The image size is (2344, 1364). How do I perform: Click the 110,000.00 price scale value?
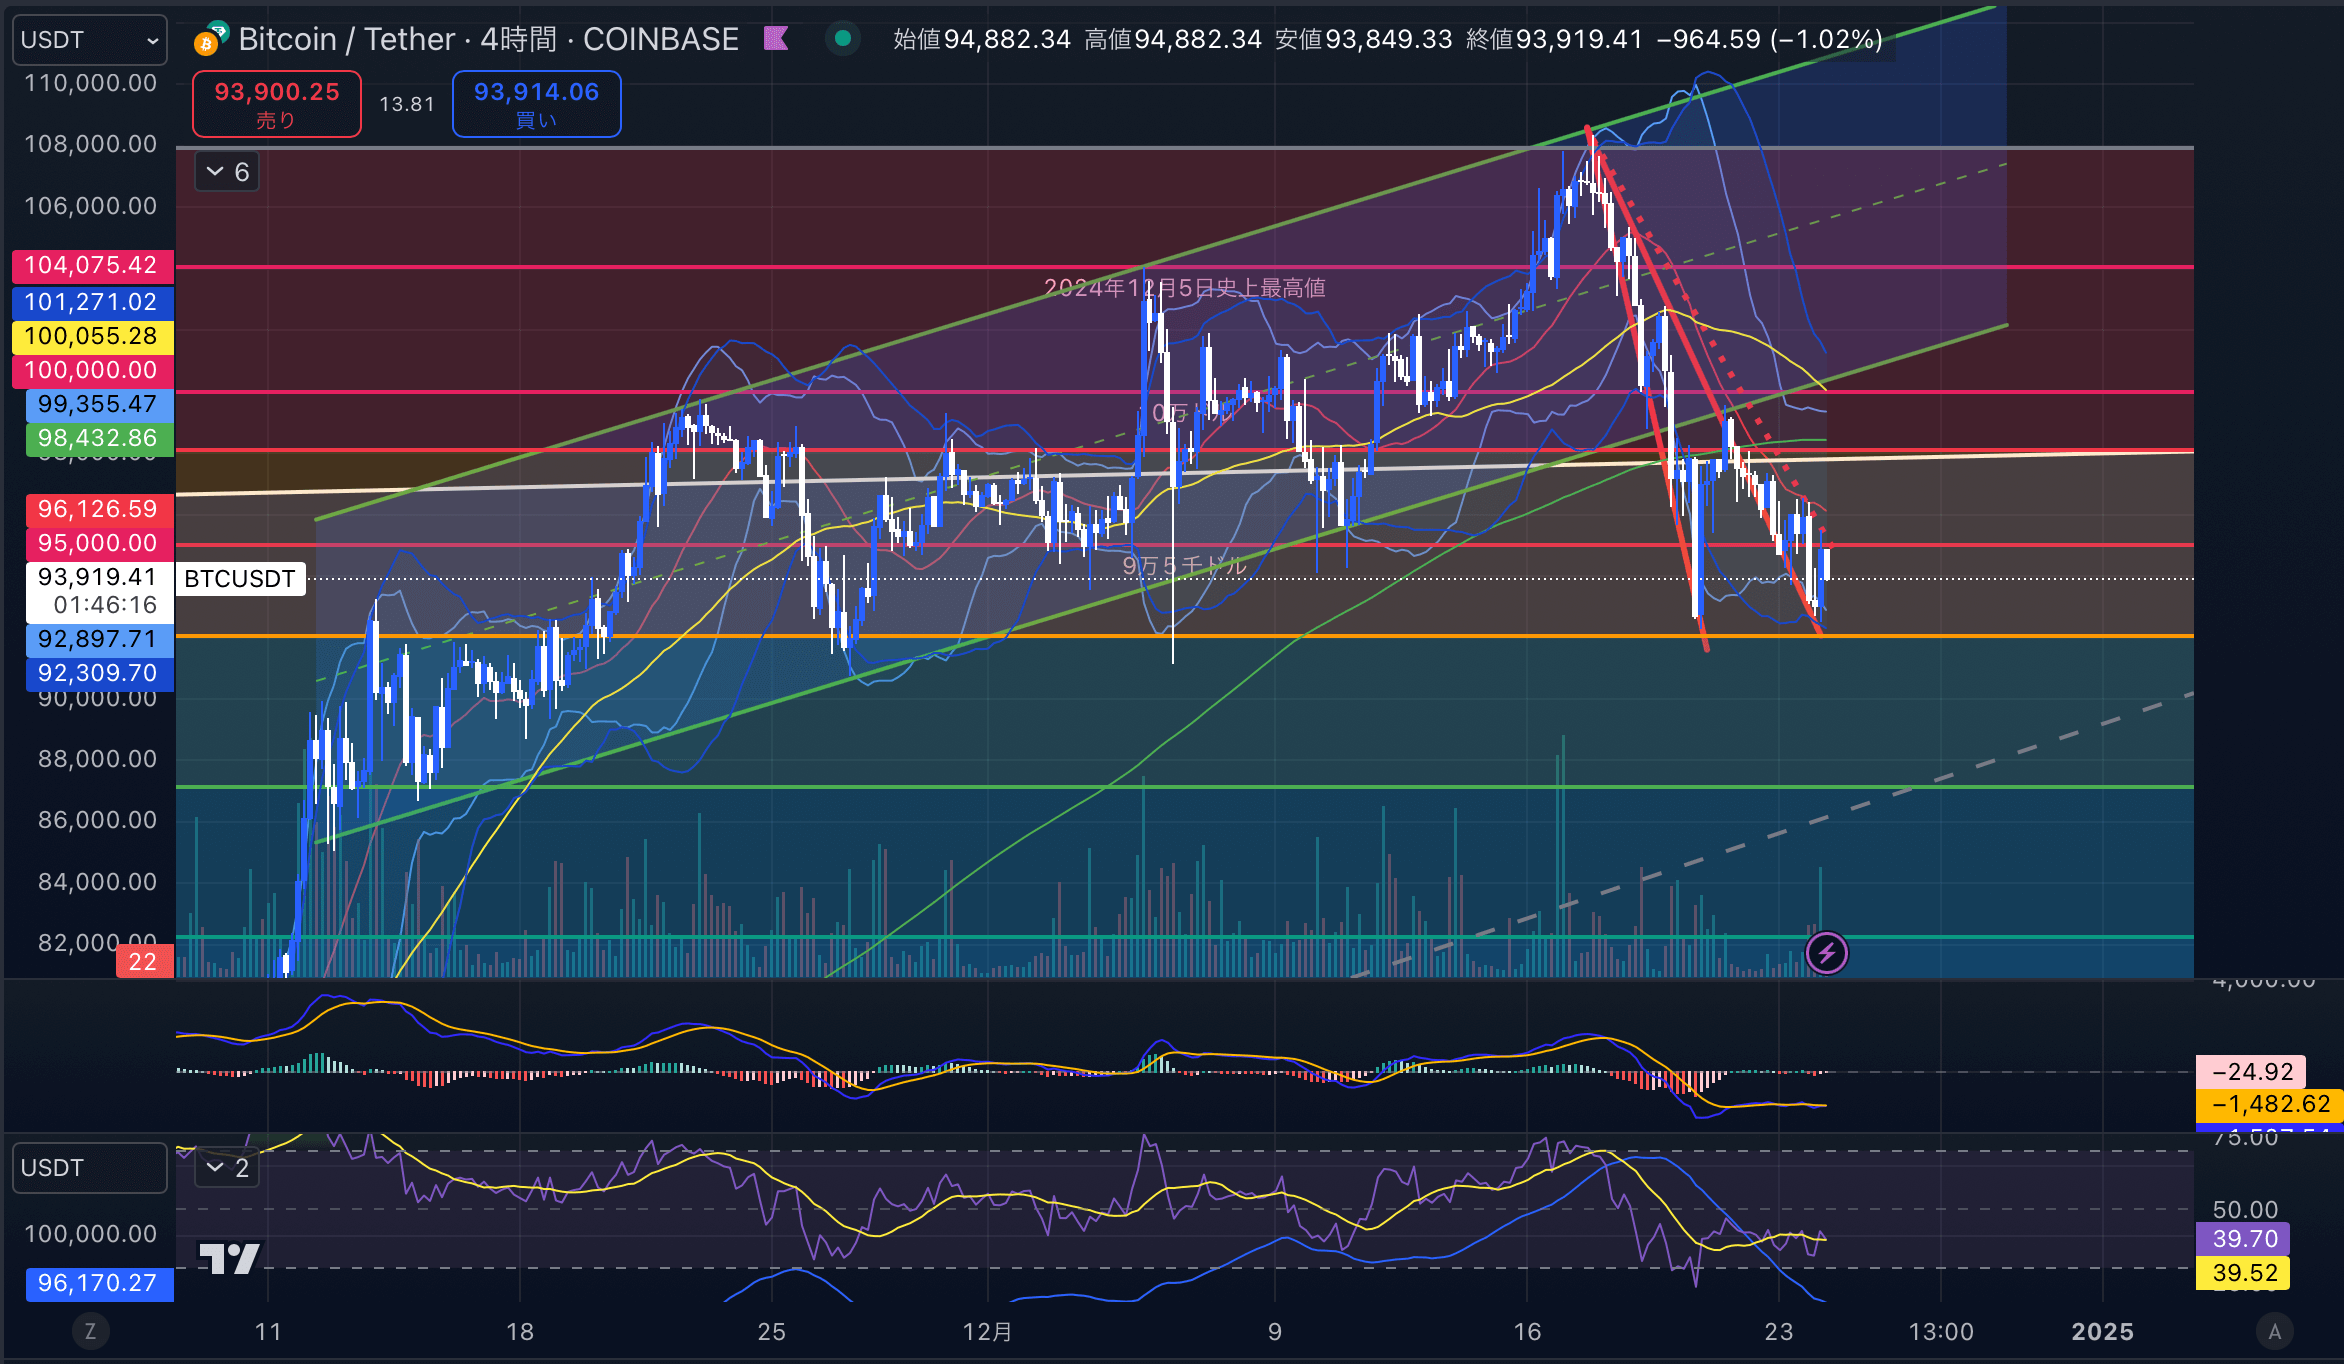point(91,83)
